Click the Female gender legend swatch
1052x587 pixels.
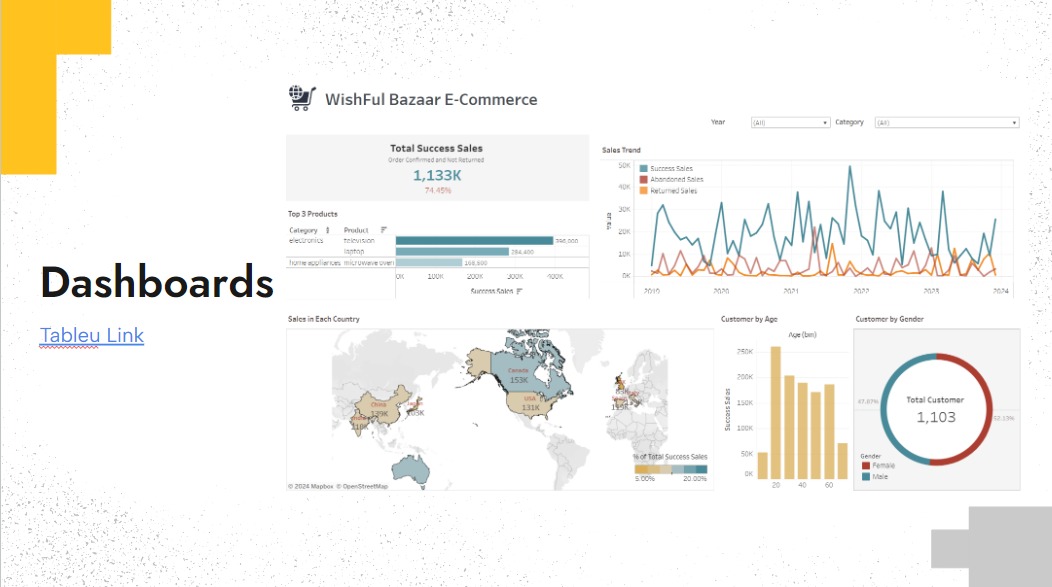coord(865,466)
